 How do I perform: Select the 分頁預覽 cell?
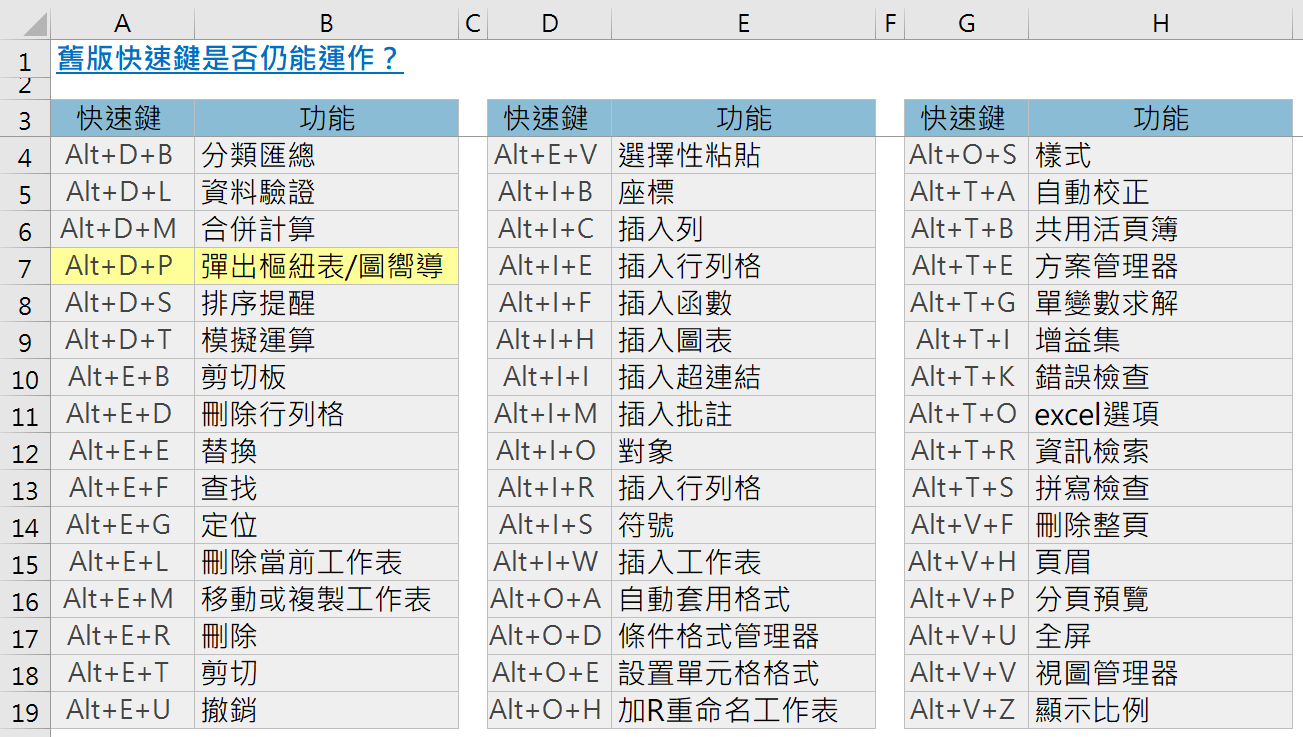[1160, 599]
